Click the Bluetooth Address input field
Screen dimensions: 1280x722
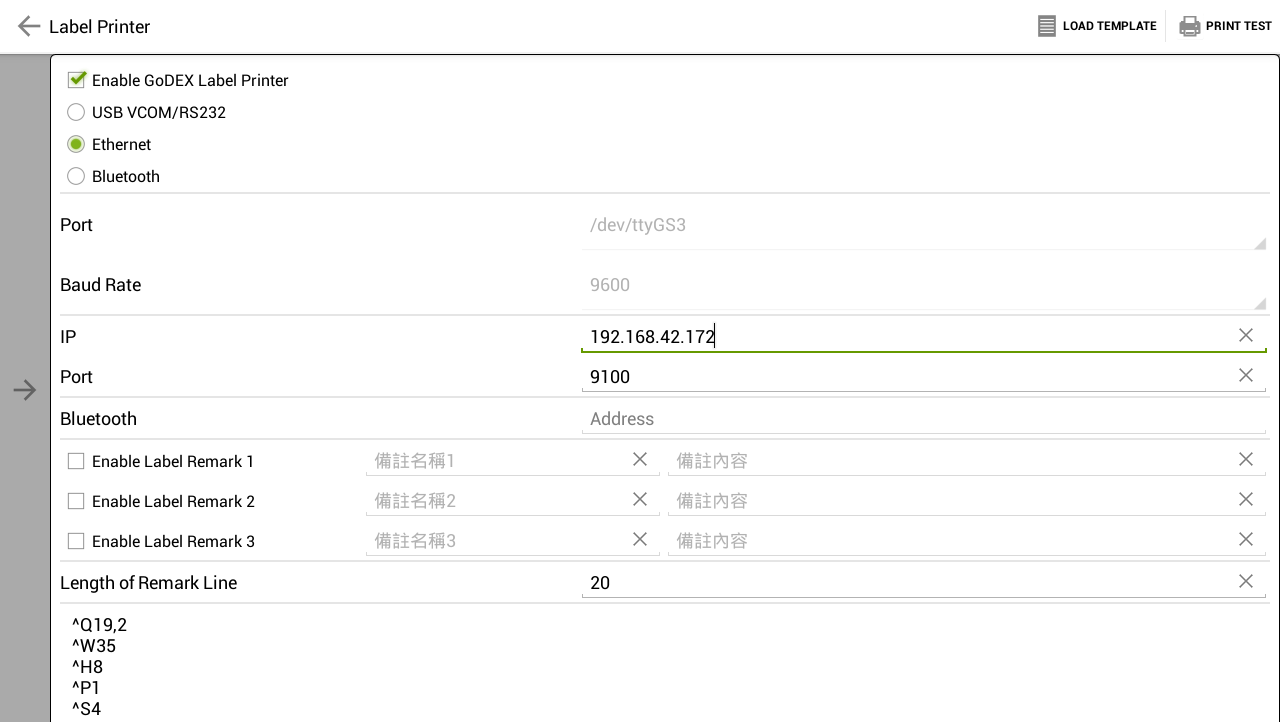(x=924, y=419)
